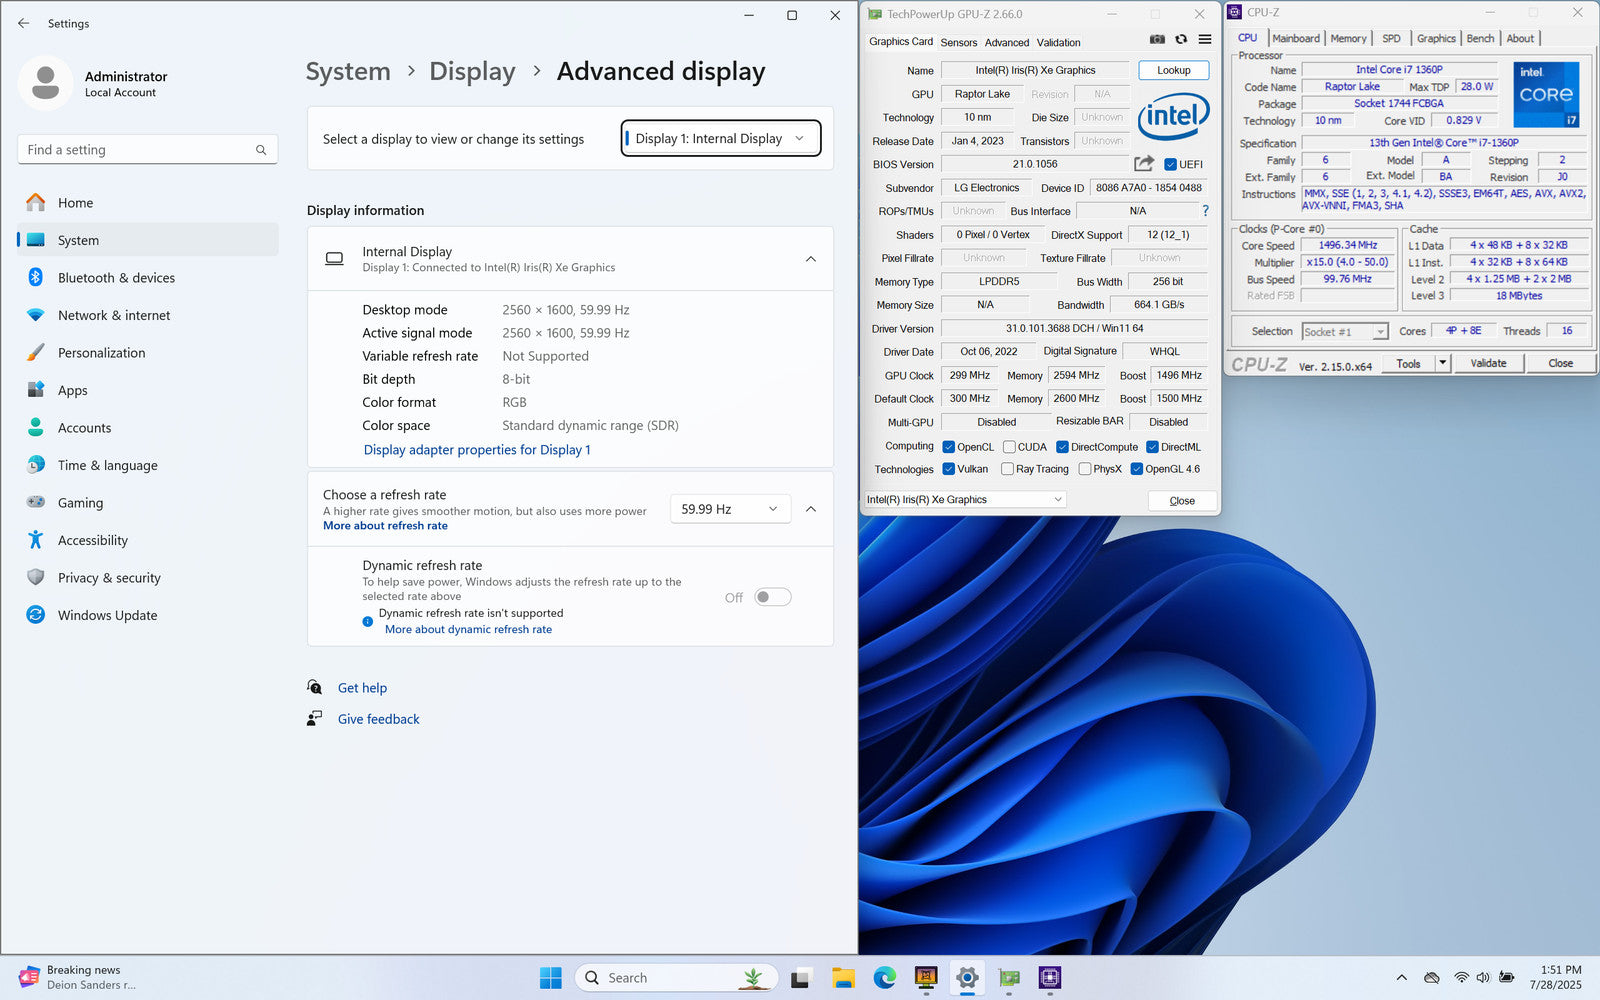This screenshot has width=1600, height=1000.
Task: Enable the CUDA checkbox
Action: click(1009, 447)
